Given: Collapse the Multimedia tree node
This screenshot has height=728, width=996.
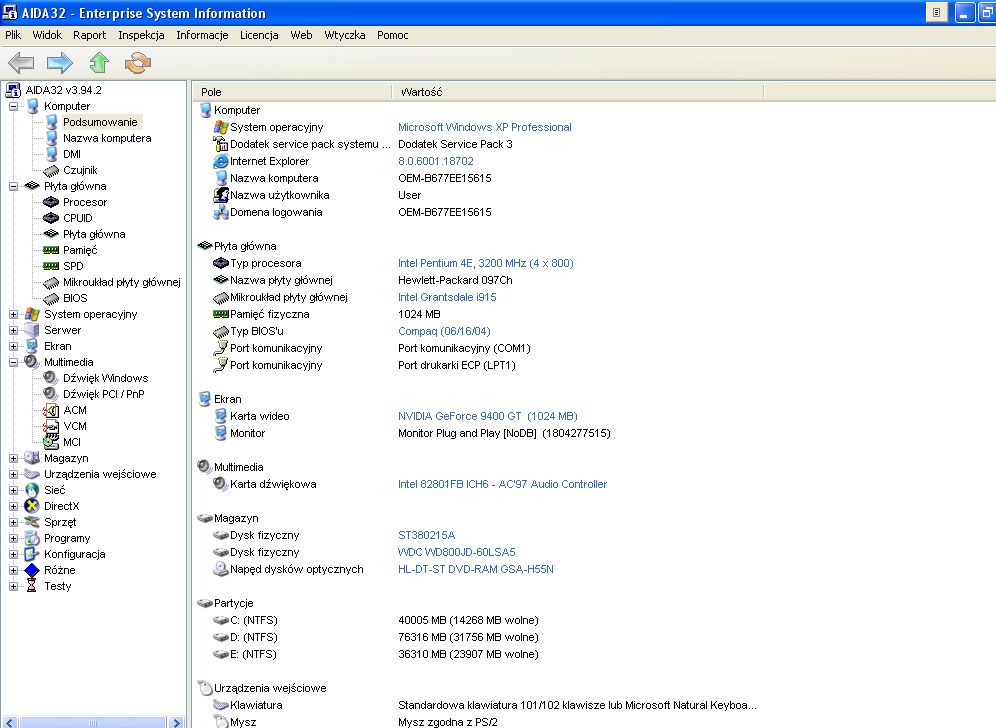Looking at the screenshot, I should pos(14,362).
